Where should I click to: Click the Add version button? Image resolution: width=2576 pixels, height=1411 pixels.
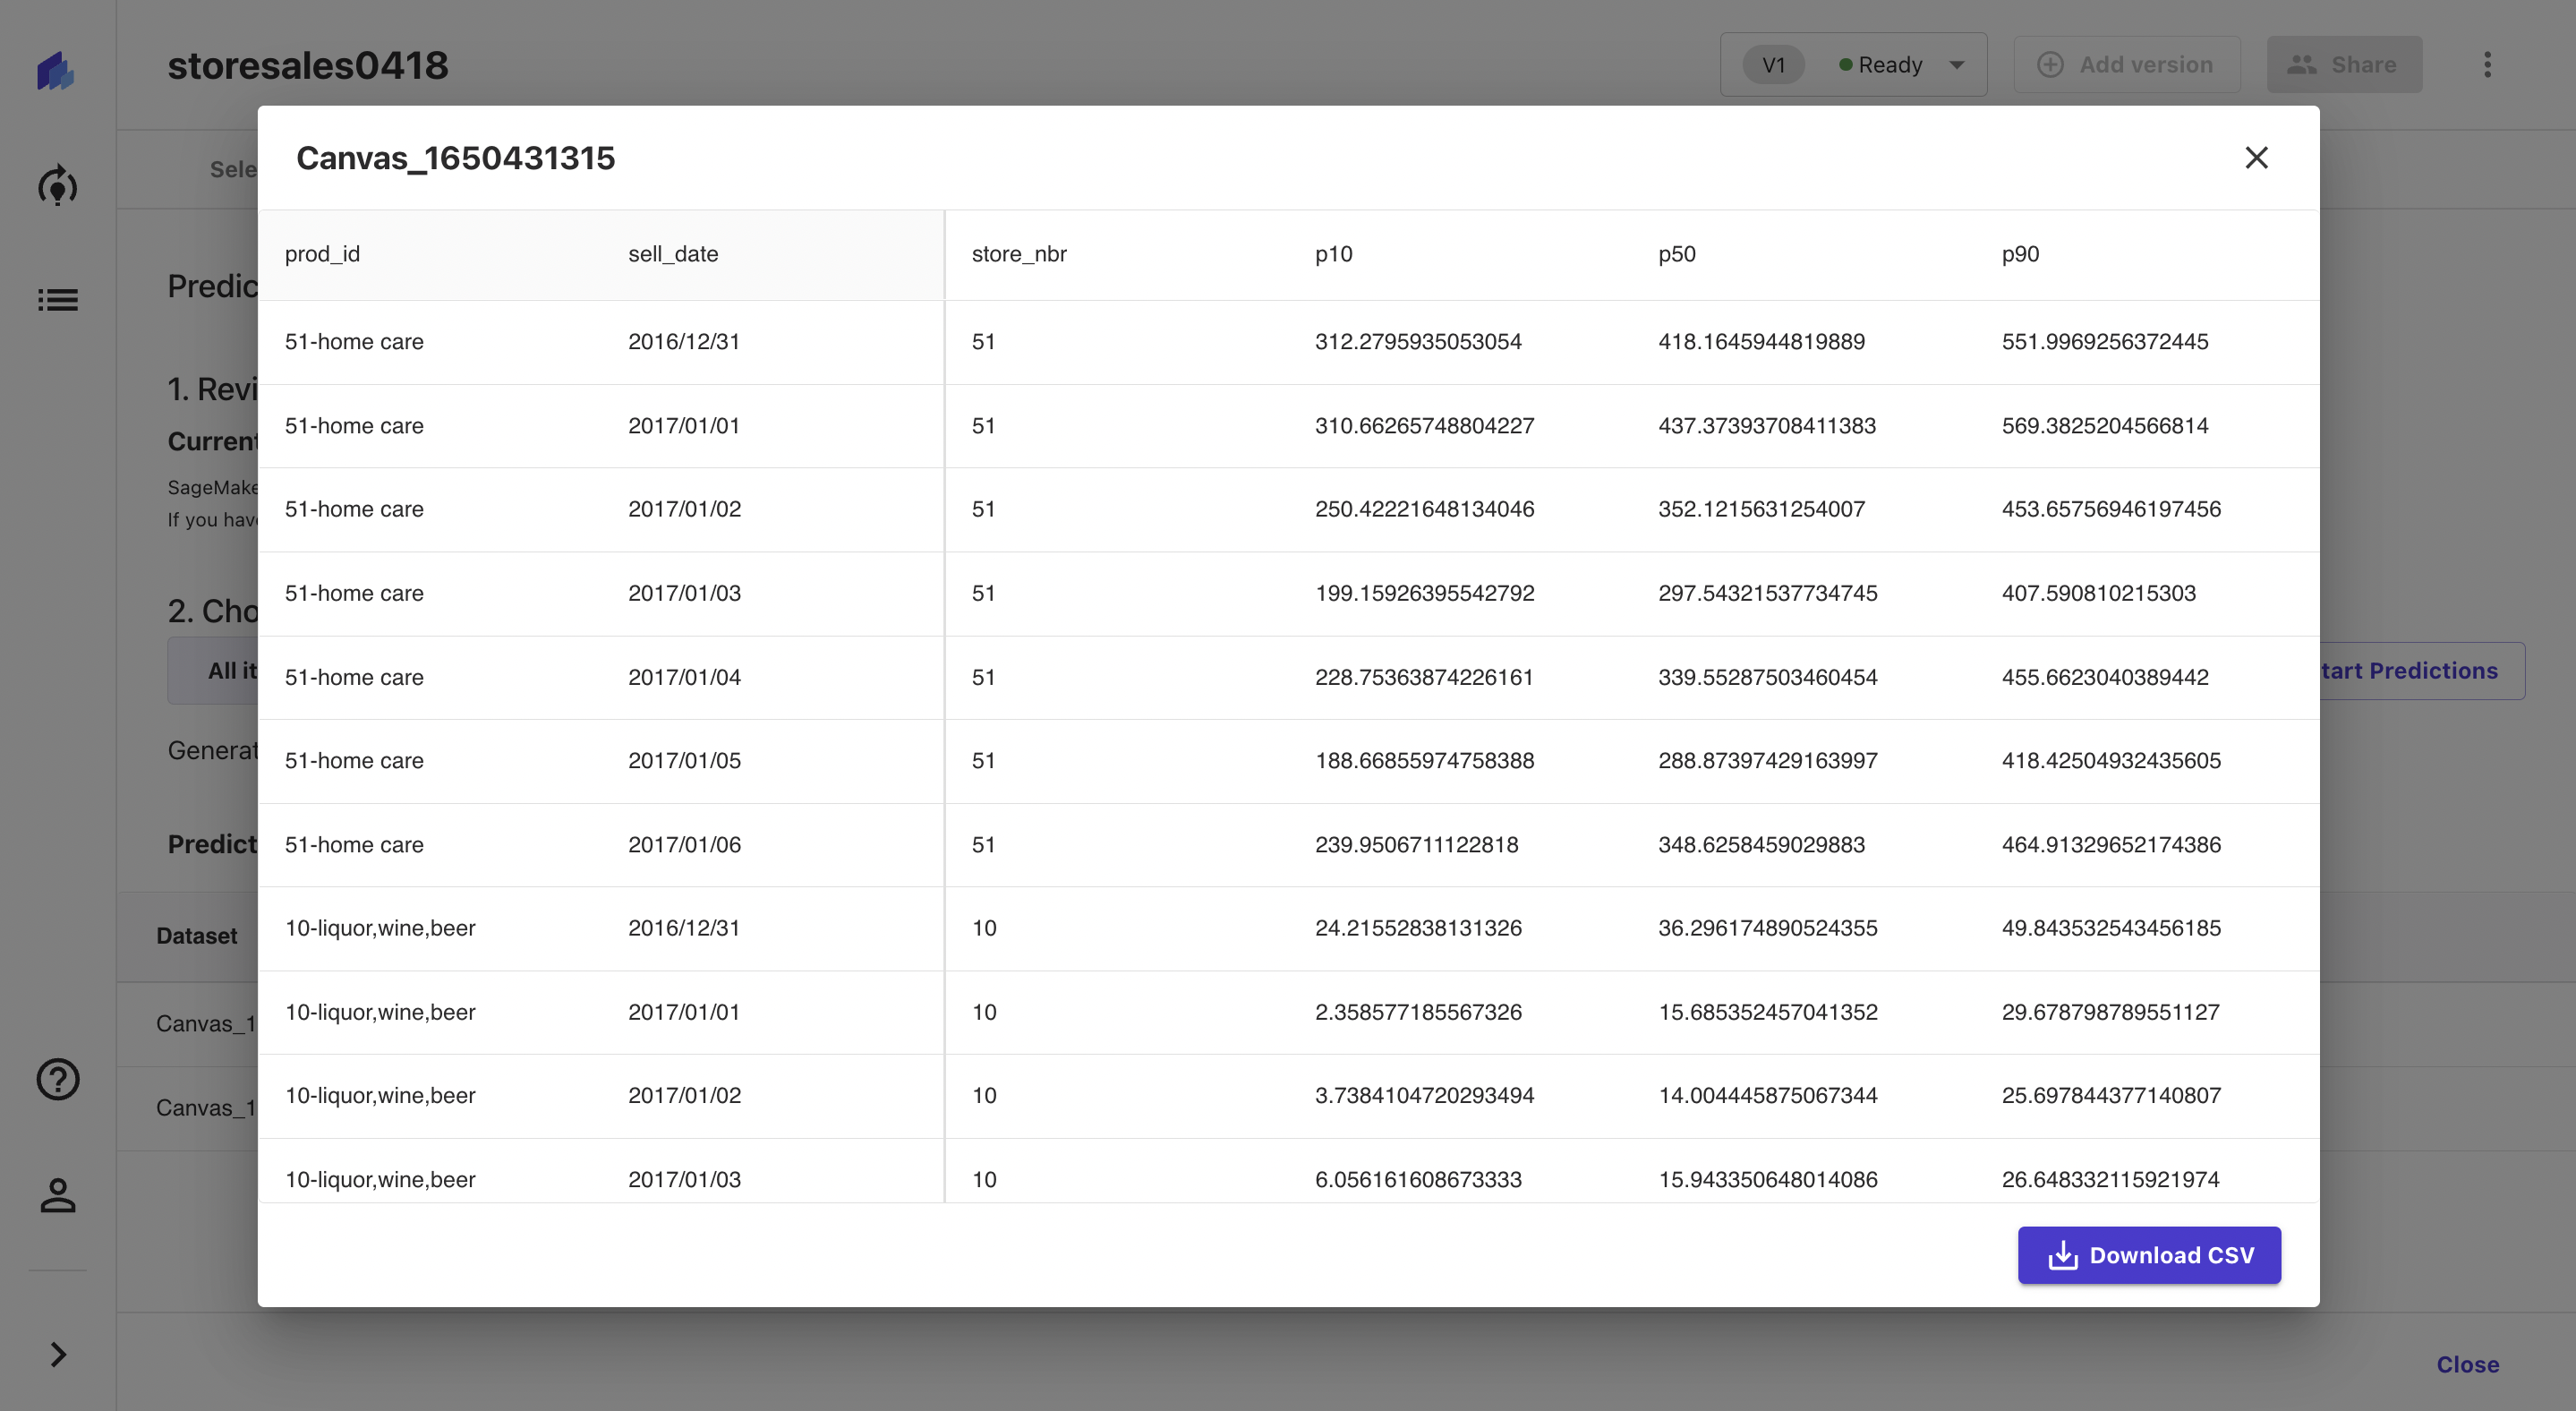tap(2126, 65)
